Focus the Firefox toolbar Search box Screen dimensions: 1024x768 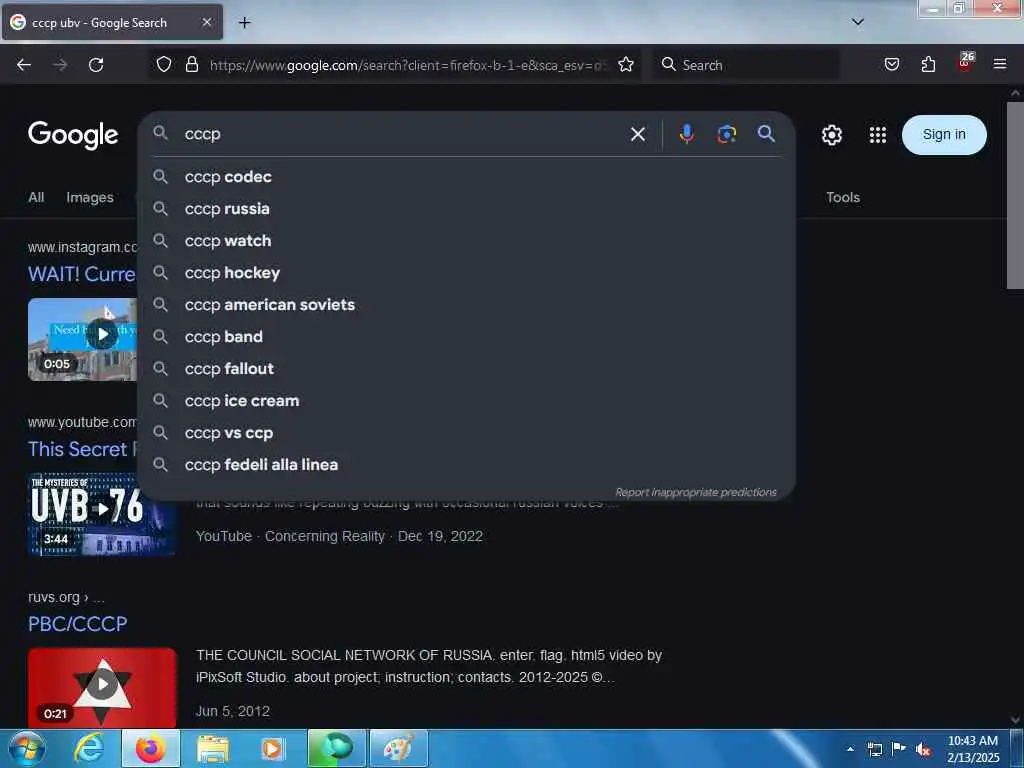point(746,65)
